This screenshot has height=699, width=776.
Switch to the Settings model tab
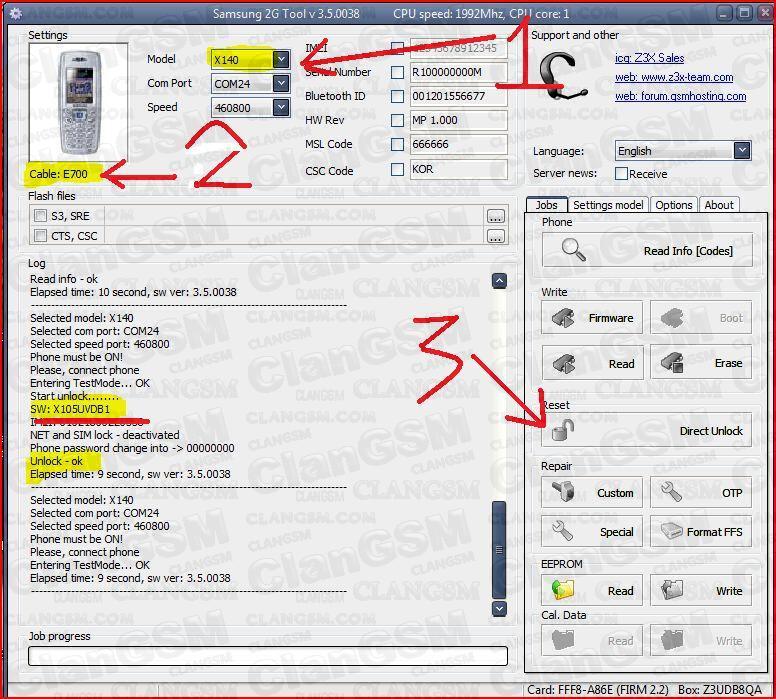(x=608, y=205)
